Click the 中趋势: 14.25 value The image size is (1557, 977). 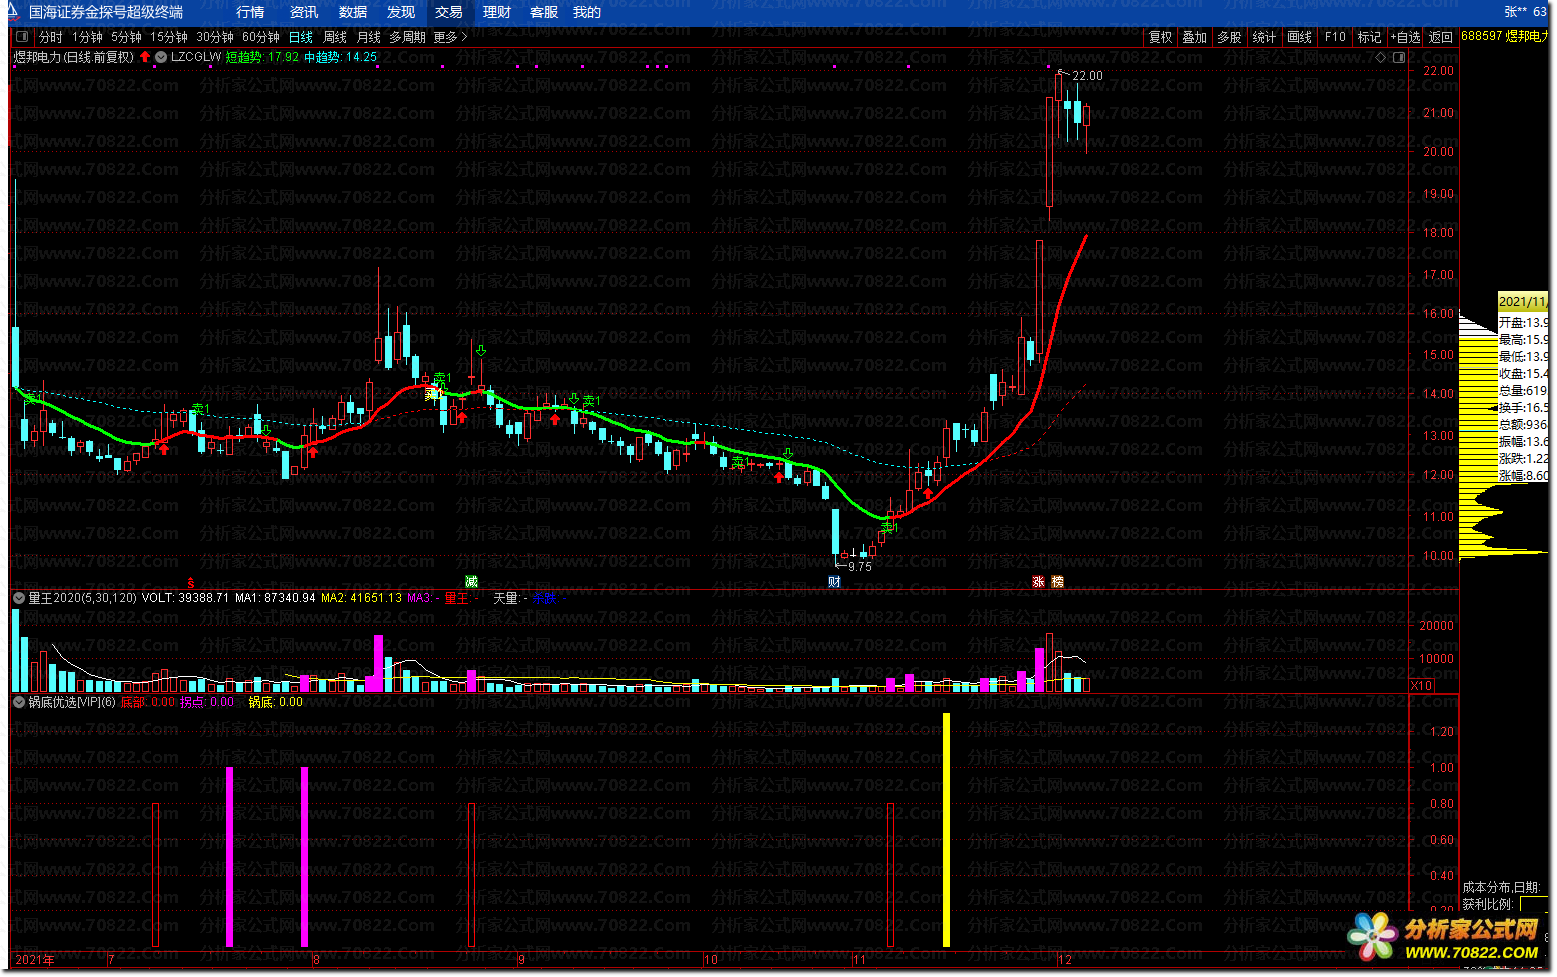pos(341,57)
